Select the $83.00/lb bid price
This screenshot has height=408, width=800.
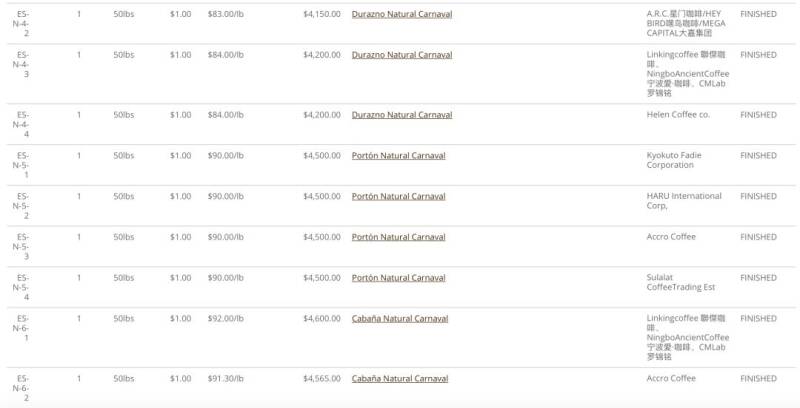coord(226,14)
